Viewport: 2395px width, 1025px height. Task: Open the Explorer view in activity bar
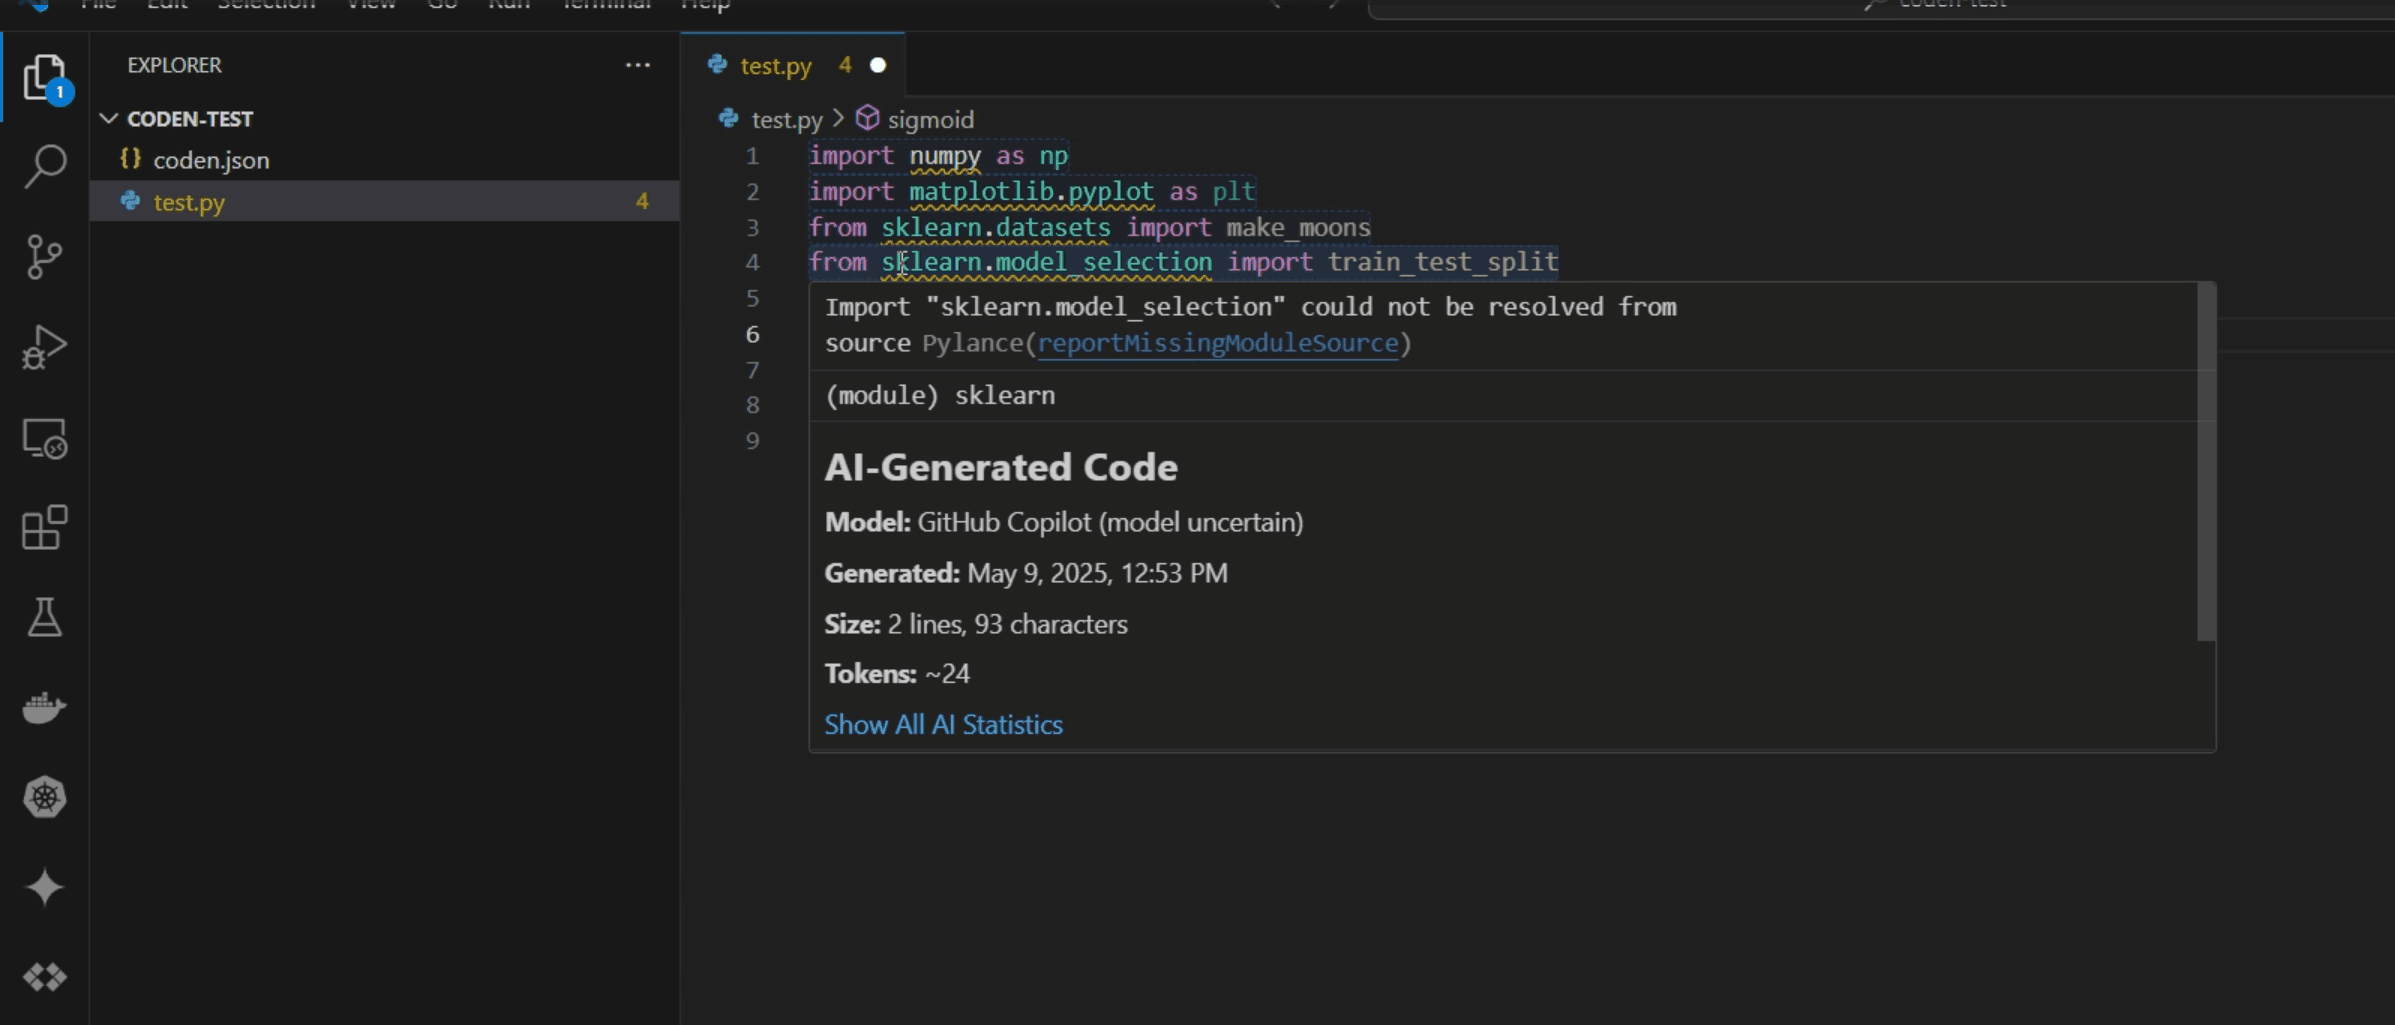point(46,77)
